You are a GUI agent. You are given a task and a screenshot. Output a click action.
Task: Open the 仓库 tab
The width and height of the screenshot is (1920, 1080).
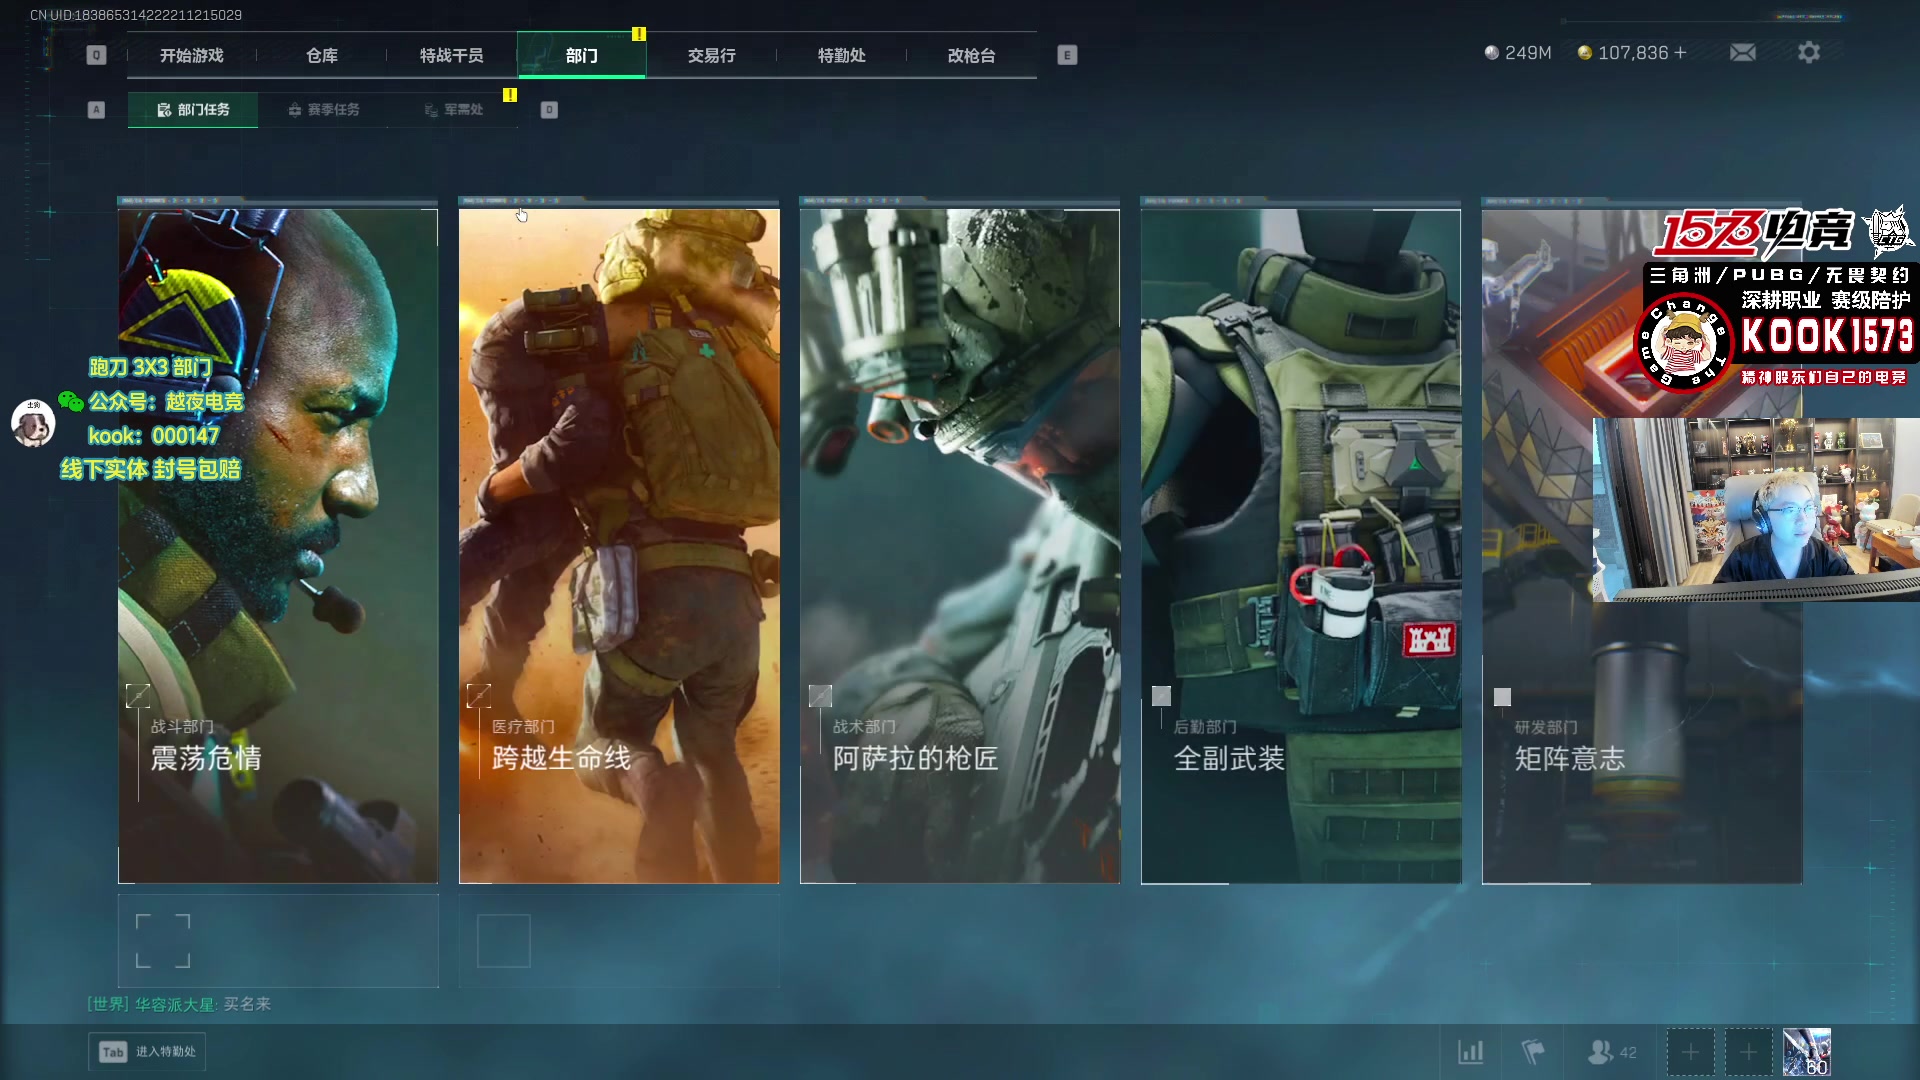(x=321, y=56)
